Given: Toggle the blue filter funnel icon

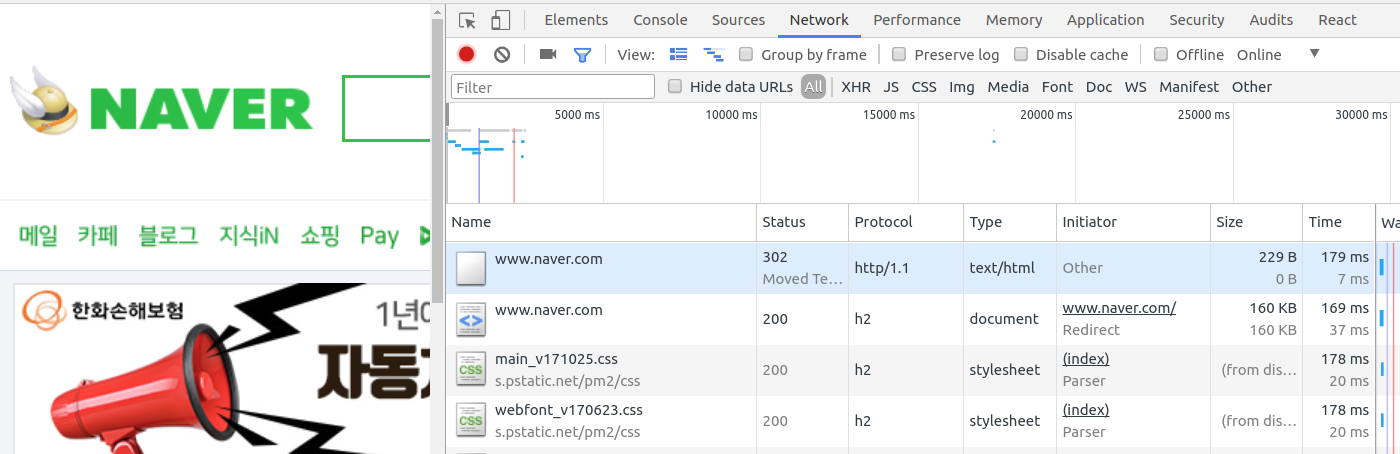Looking at the screenshot, I should 582,54.
